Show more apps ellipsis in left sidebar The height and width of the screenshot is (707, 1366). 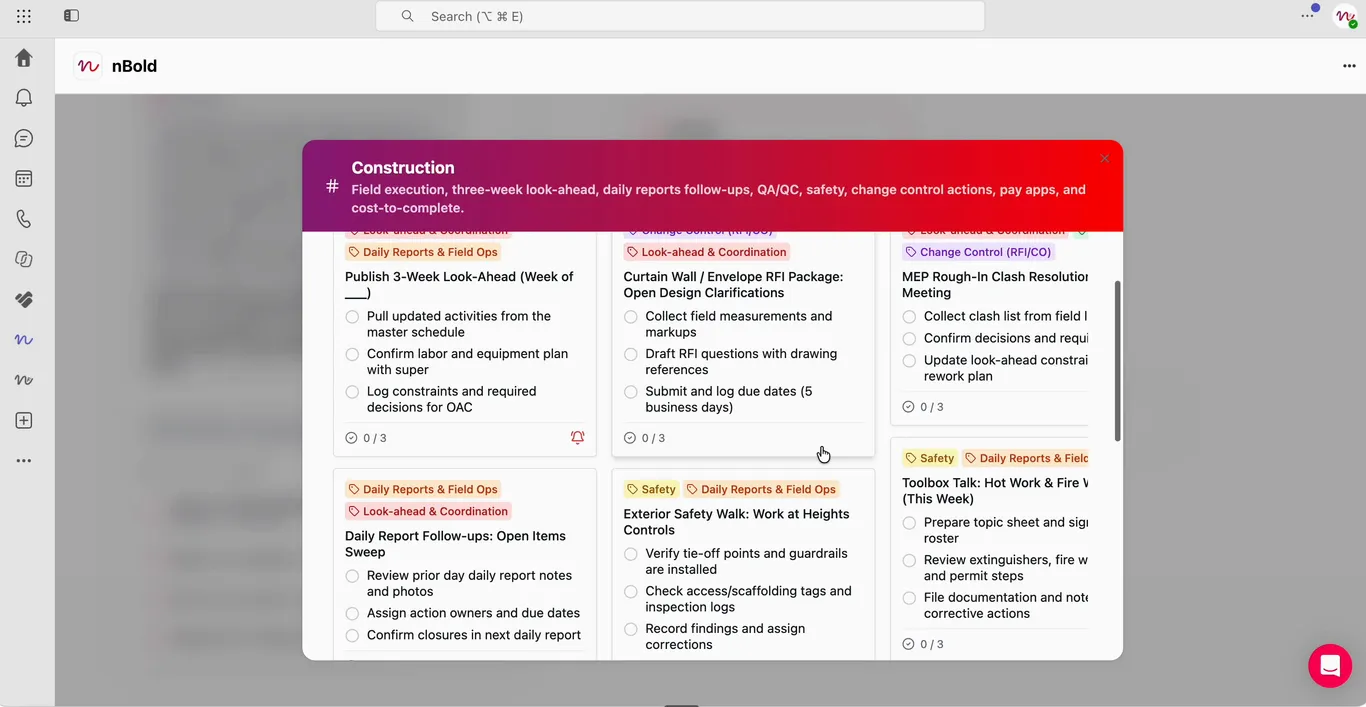tap(24, 461)
